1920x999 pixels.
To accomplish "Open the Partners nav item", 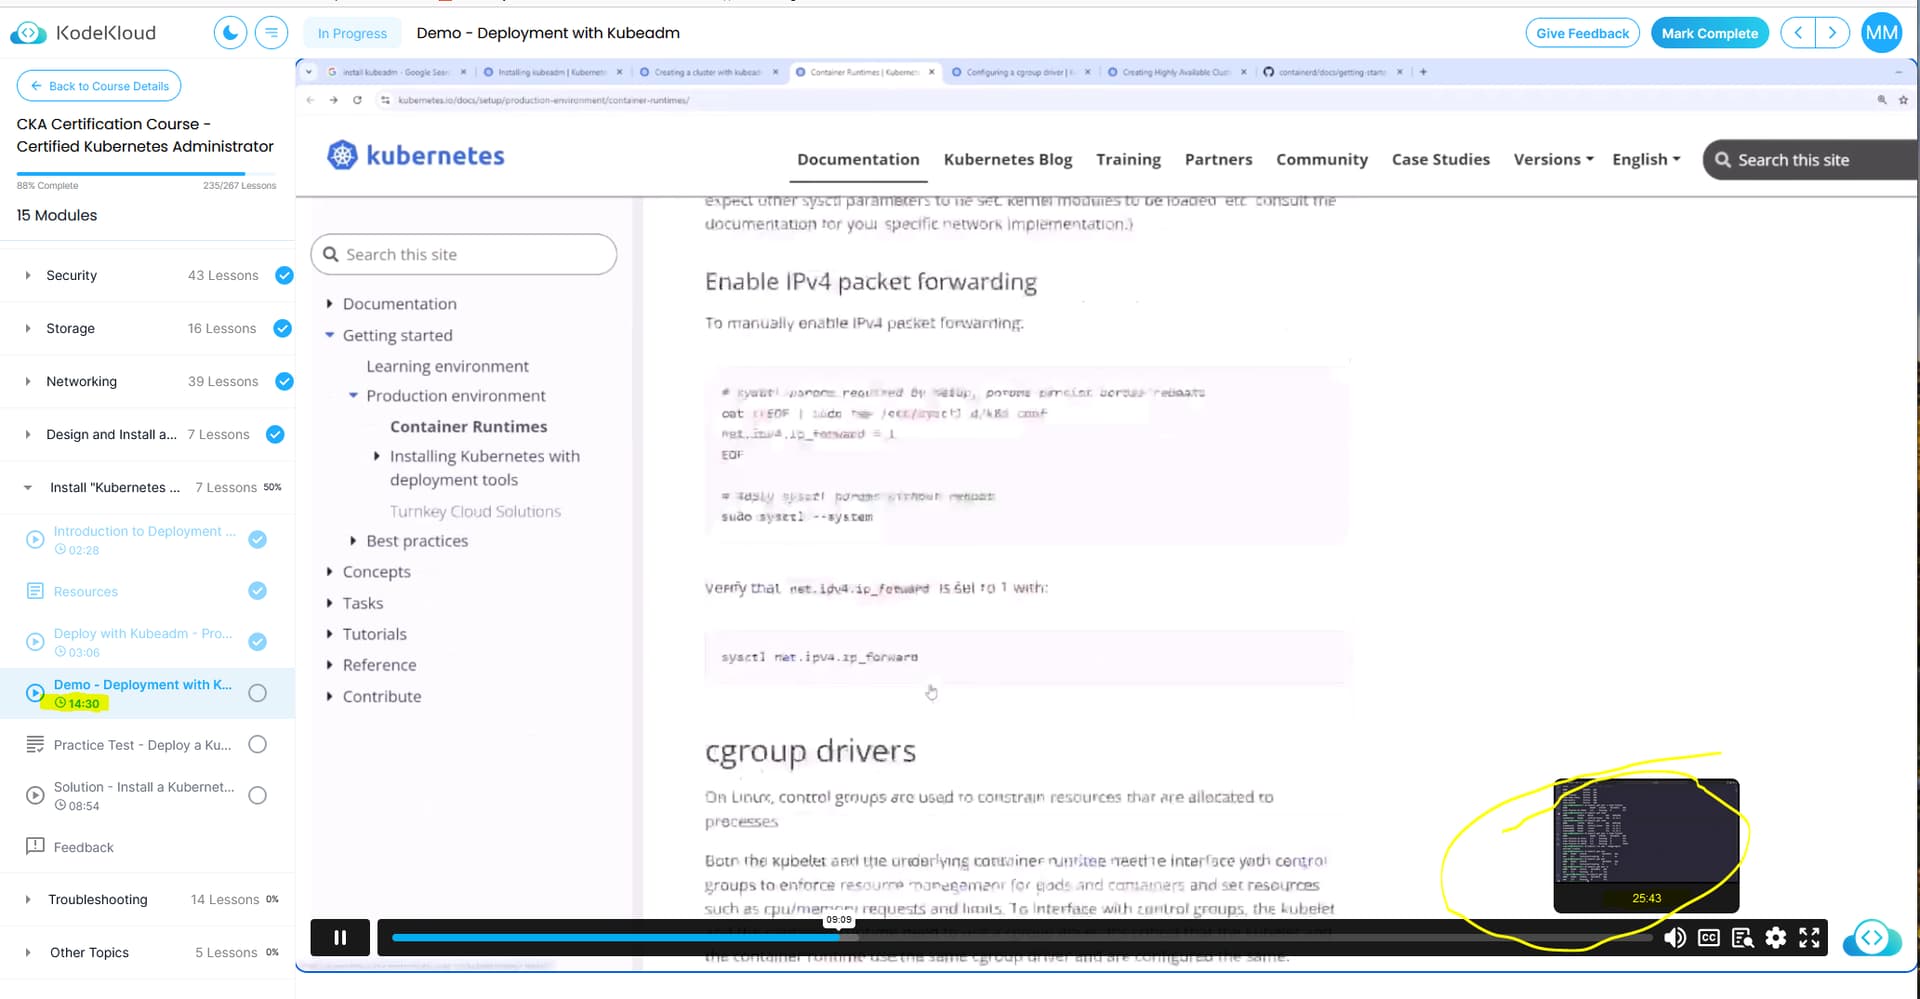I will tap(1218, 159).
